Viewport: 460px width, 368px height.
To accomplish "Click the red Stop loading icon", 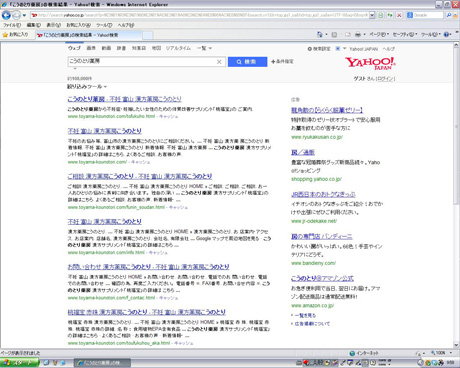I will click(399, 15).
